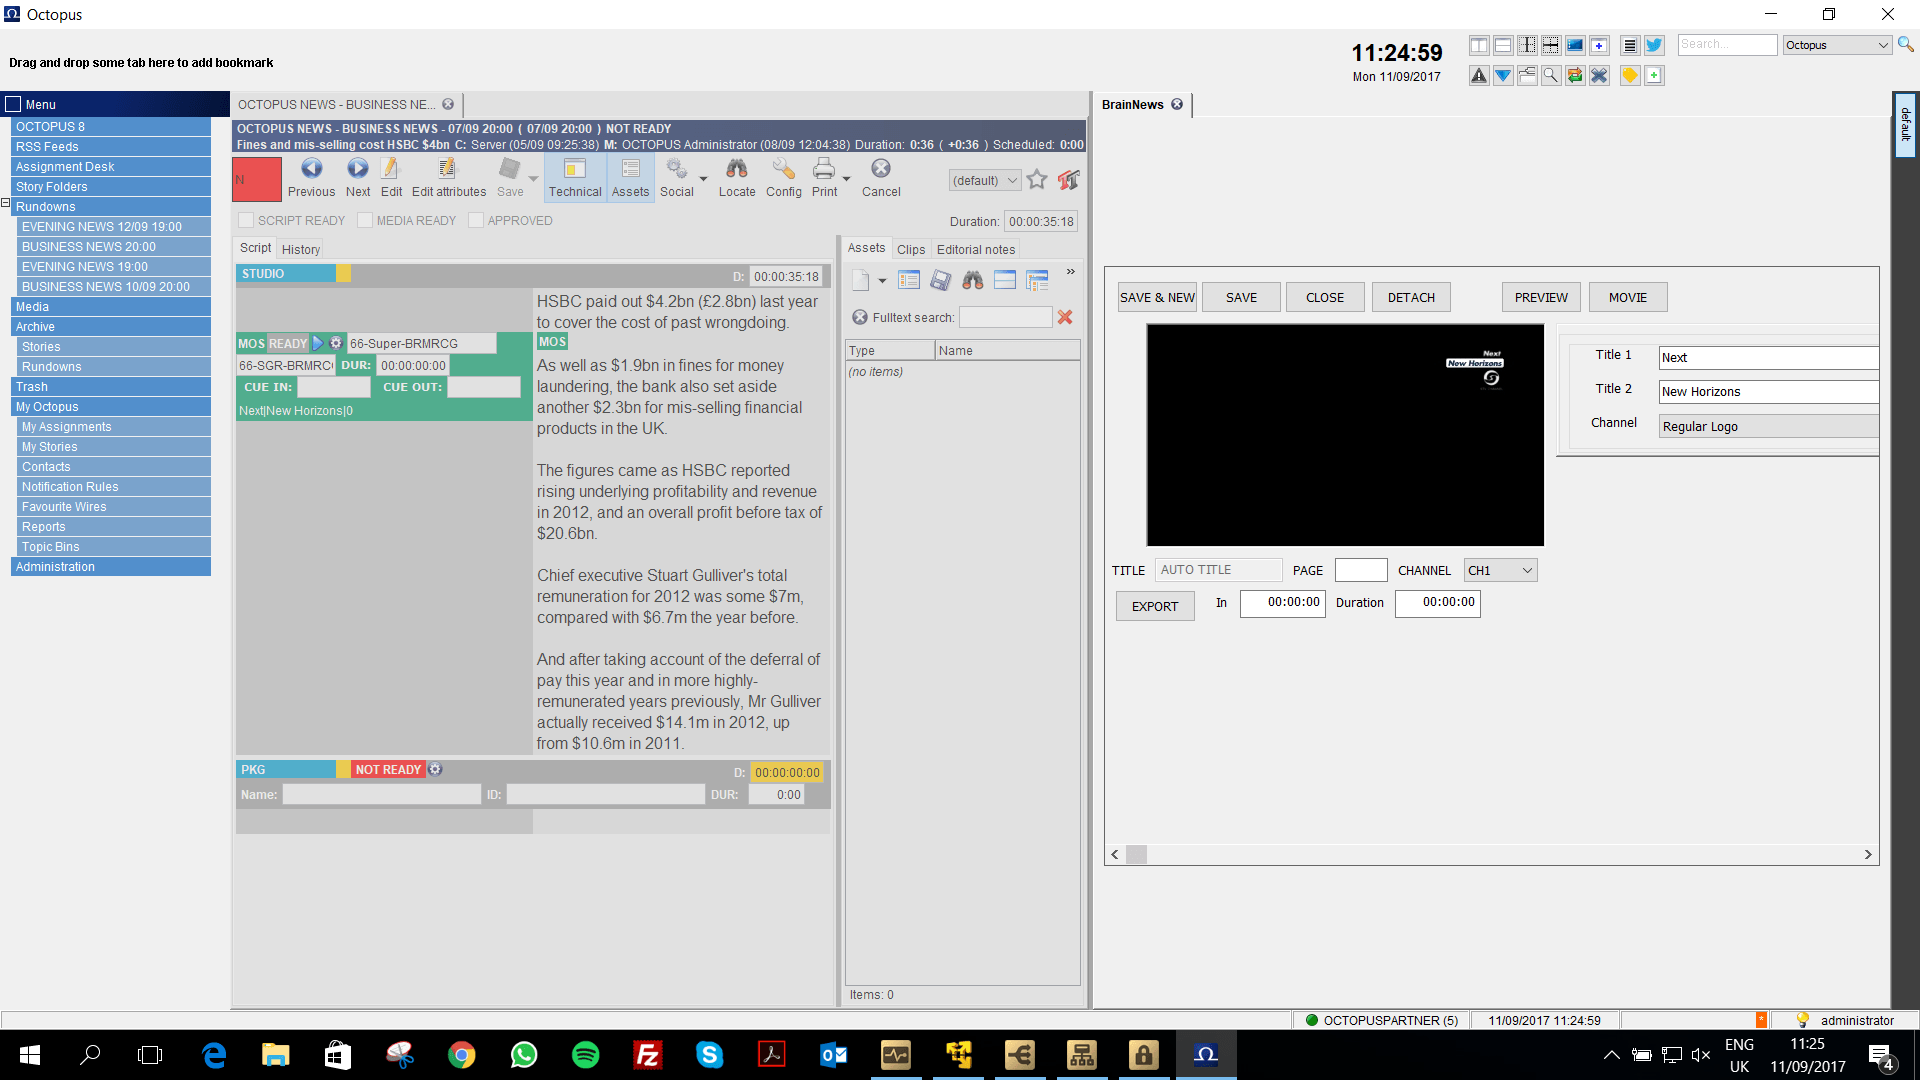Tick the MEDIA READY checkbox
The width and height of the screenshot is (1920, 1080).
coord(365,221)
